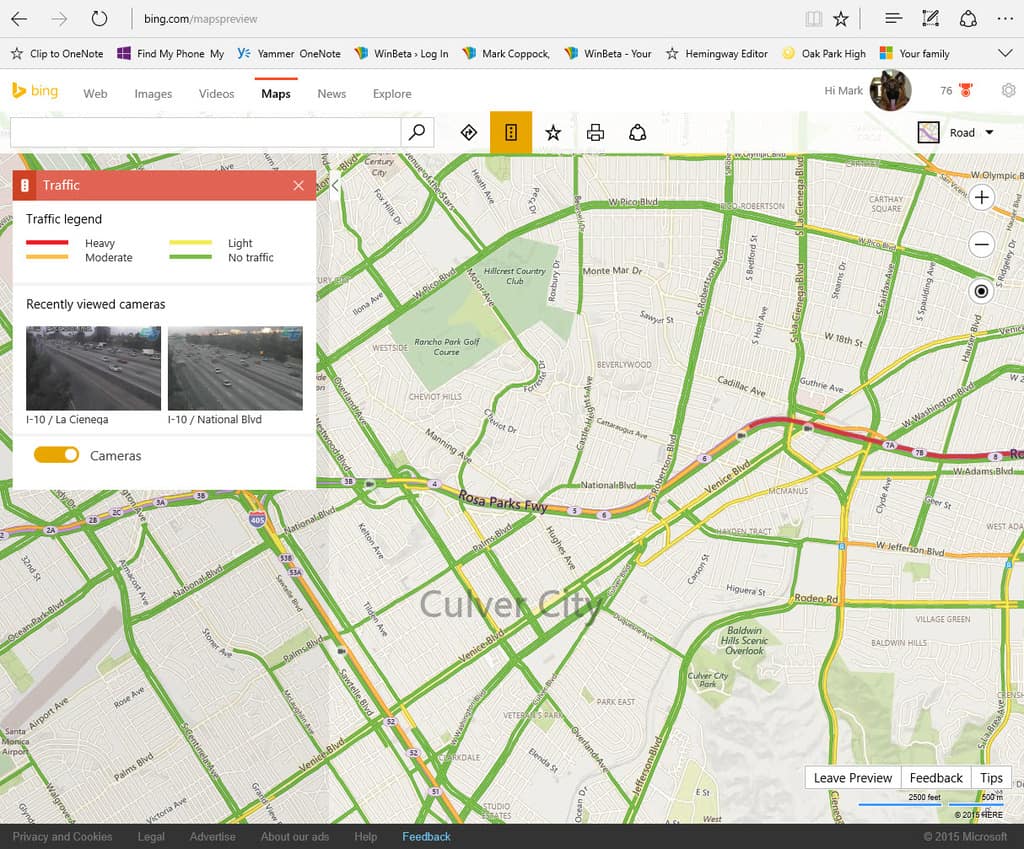Viewport: 1024px width, 849px height.
Task: Zoom out on the map
Action: 981,244
